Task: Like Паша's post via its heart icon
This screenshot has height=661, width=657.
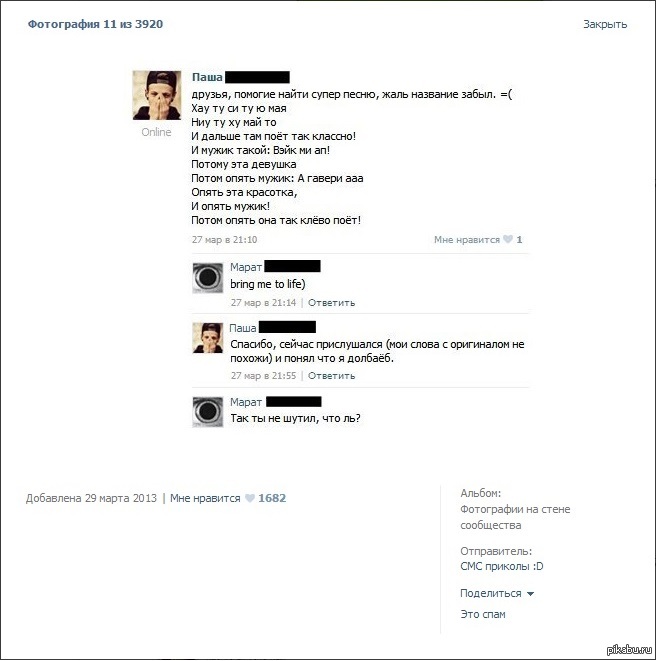Action: tap(508, 239)
